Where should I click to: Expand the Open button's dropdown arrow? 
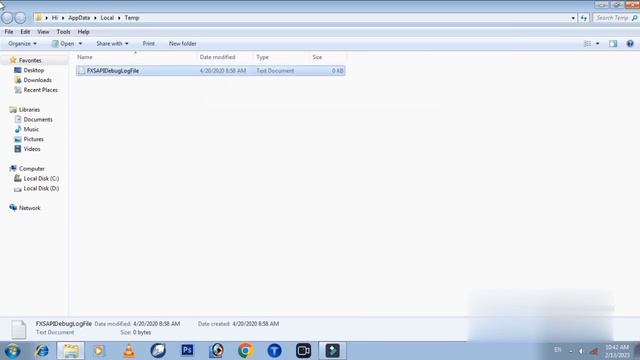pyautogui.click(x=80, y=44)
